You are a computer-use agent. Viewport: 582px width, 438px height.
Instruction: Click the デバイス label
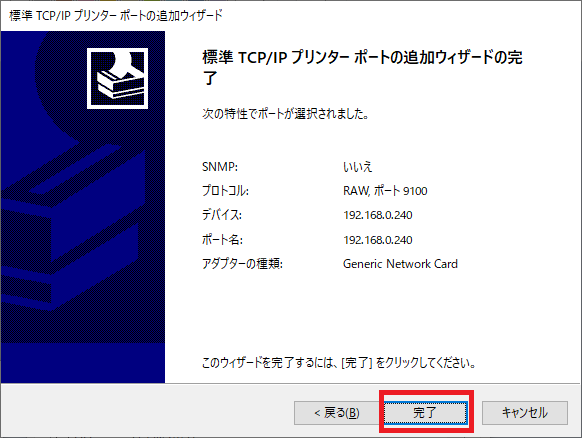pyautogui.click(x=222, y=215)
